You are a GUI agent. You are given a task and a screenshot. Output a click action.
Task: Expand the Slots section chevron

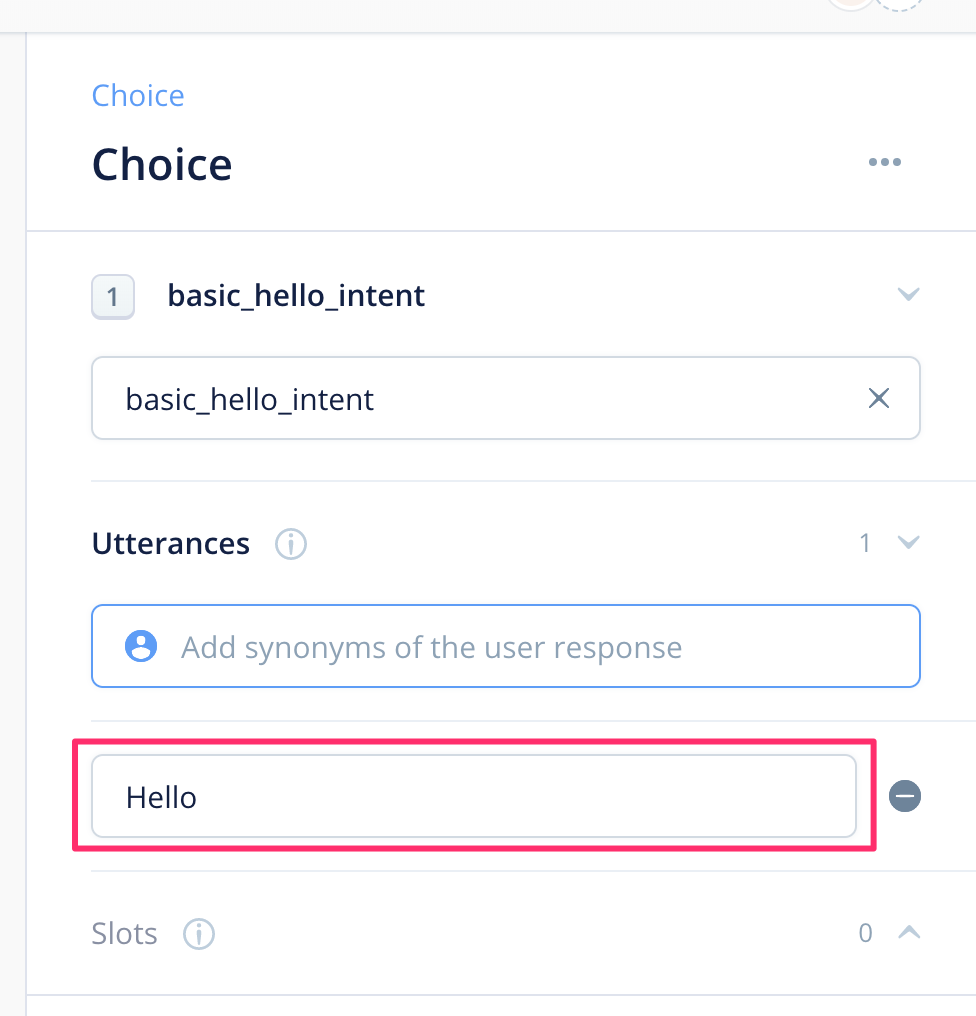tap(908, 932)
